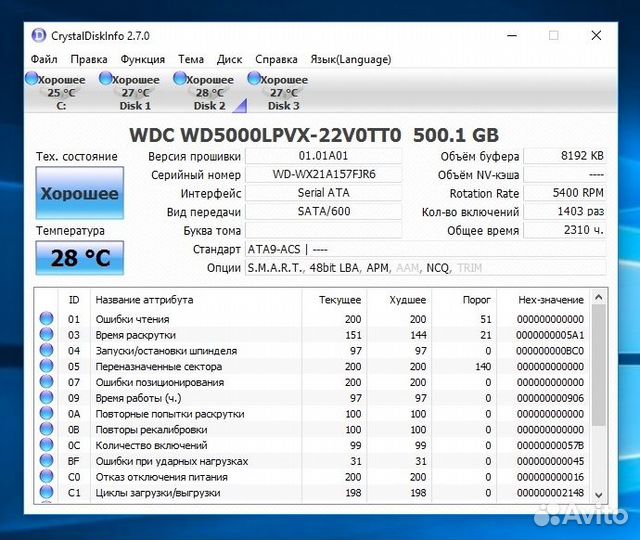Screen dimensions: 640x540
Task: Click the total hours value 2310 ч.
Action: tap(565, 230)
